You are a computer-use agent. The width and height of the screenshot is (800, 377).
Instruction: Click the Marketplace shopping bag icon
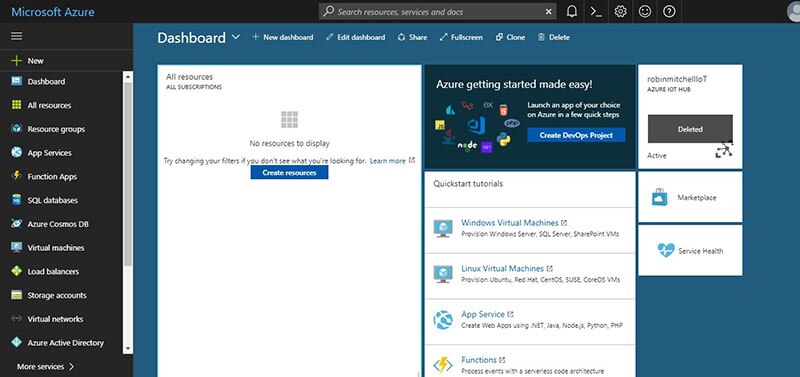click(x=660, y=197)
